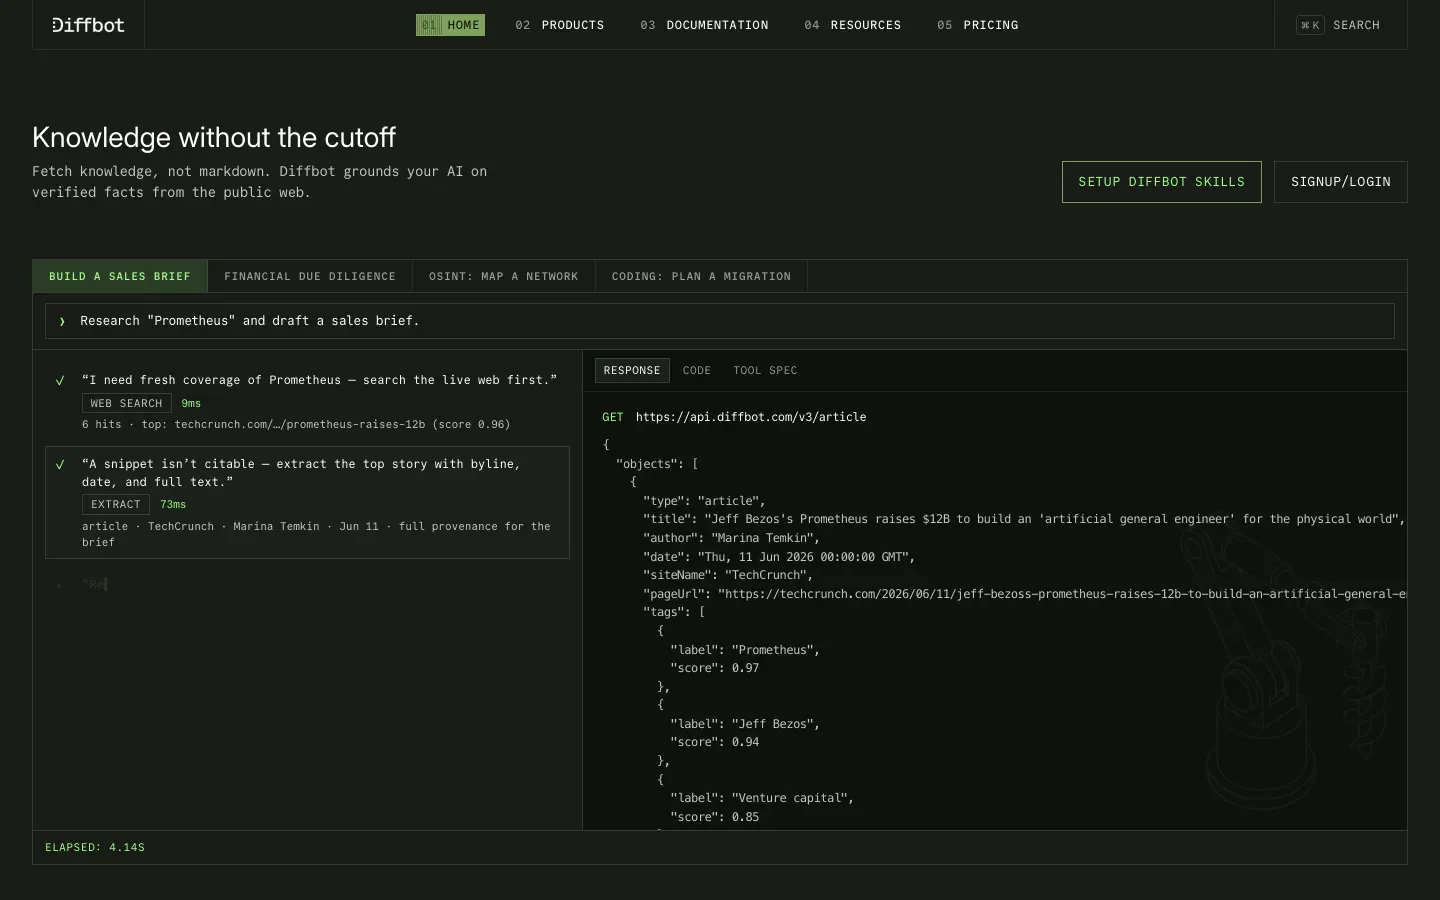Click the "Knowledge without the cutoff" heading

tap(214, 137)
